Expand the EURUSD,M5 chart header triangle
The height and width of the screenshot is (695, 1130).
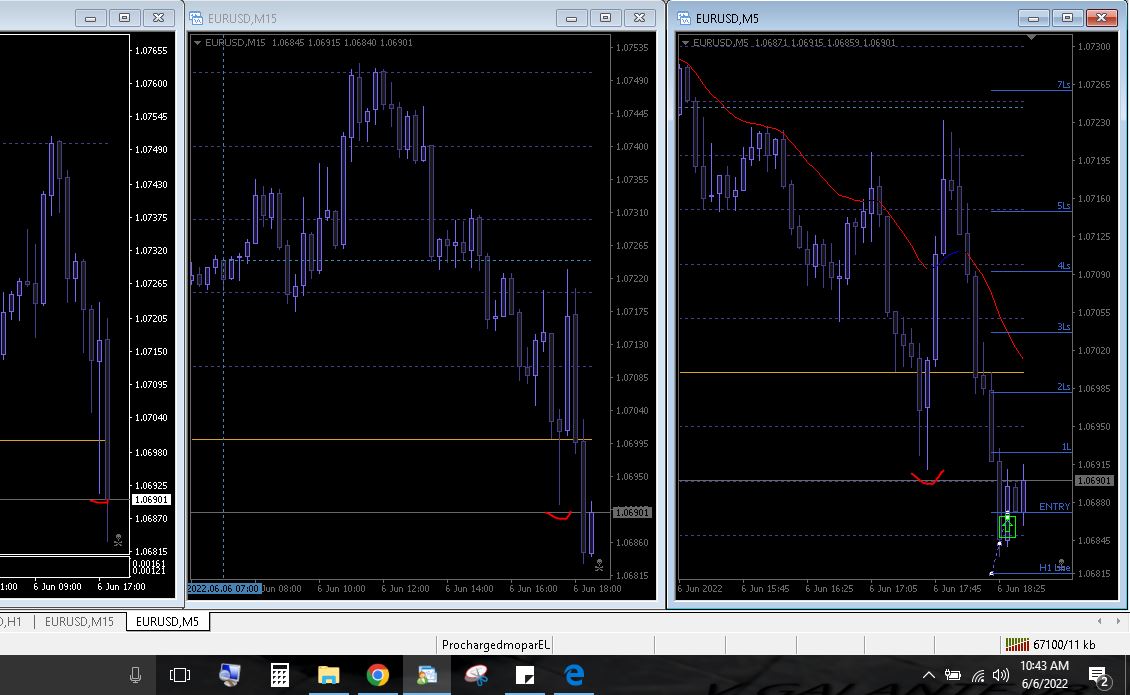(685, 43)
